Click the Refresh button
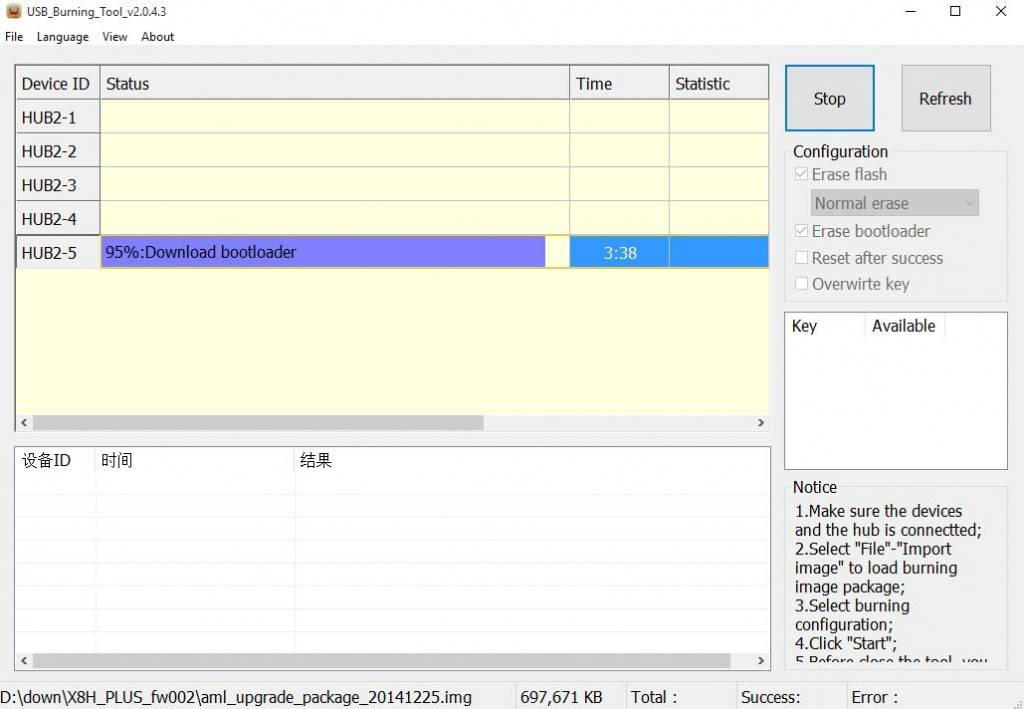Image resolution: width=1024 pixels, height=709 pixels. point(944,98)
